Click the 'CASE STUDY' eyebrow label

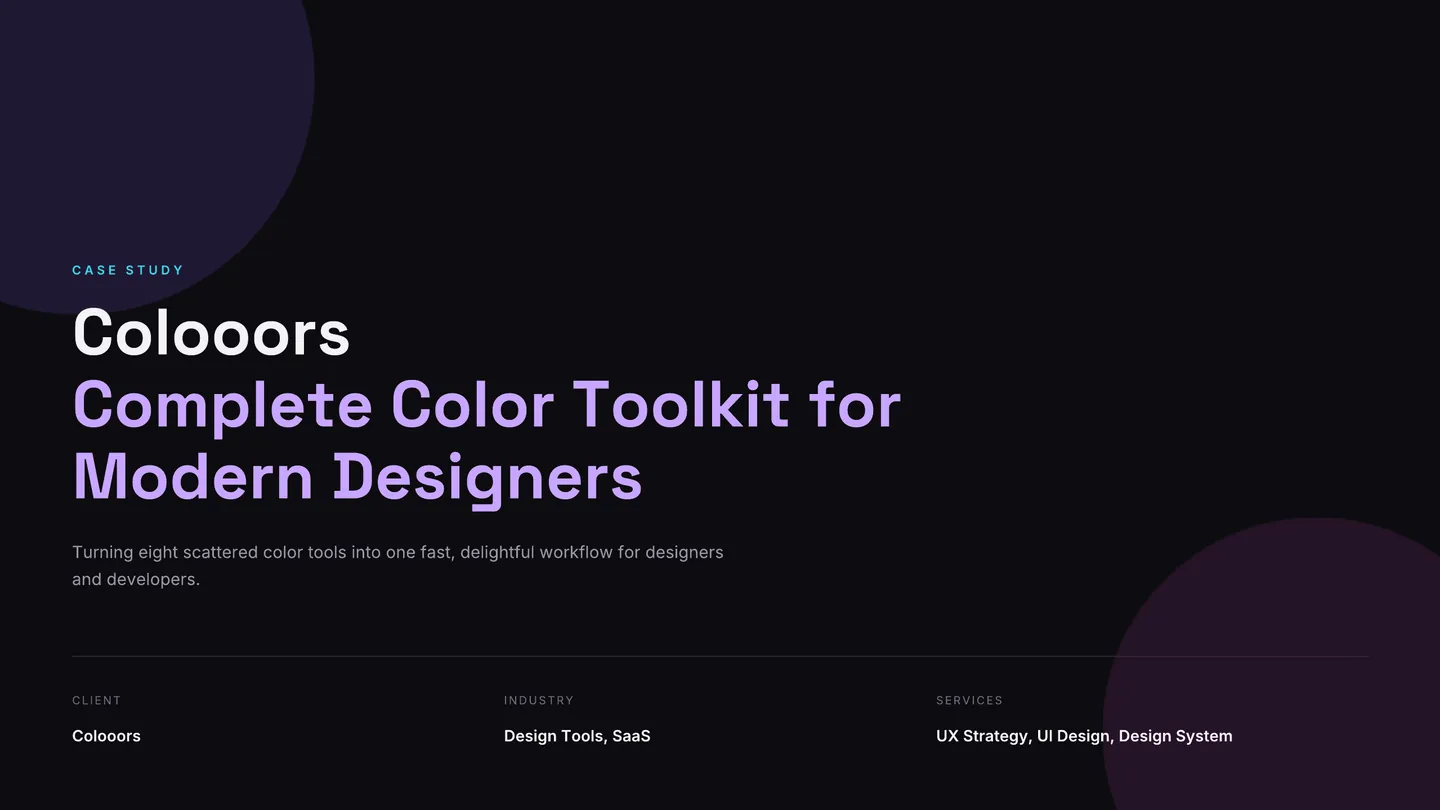point(128,270)
